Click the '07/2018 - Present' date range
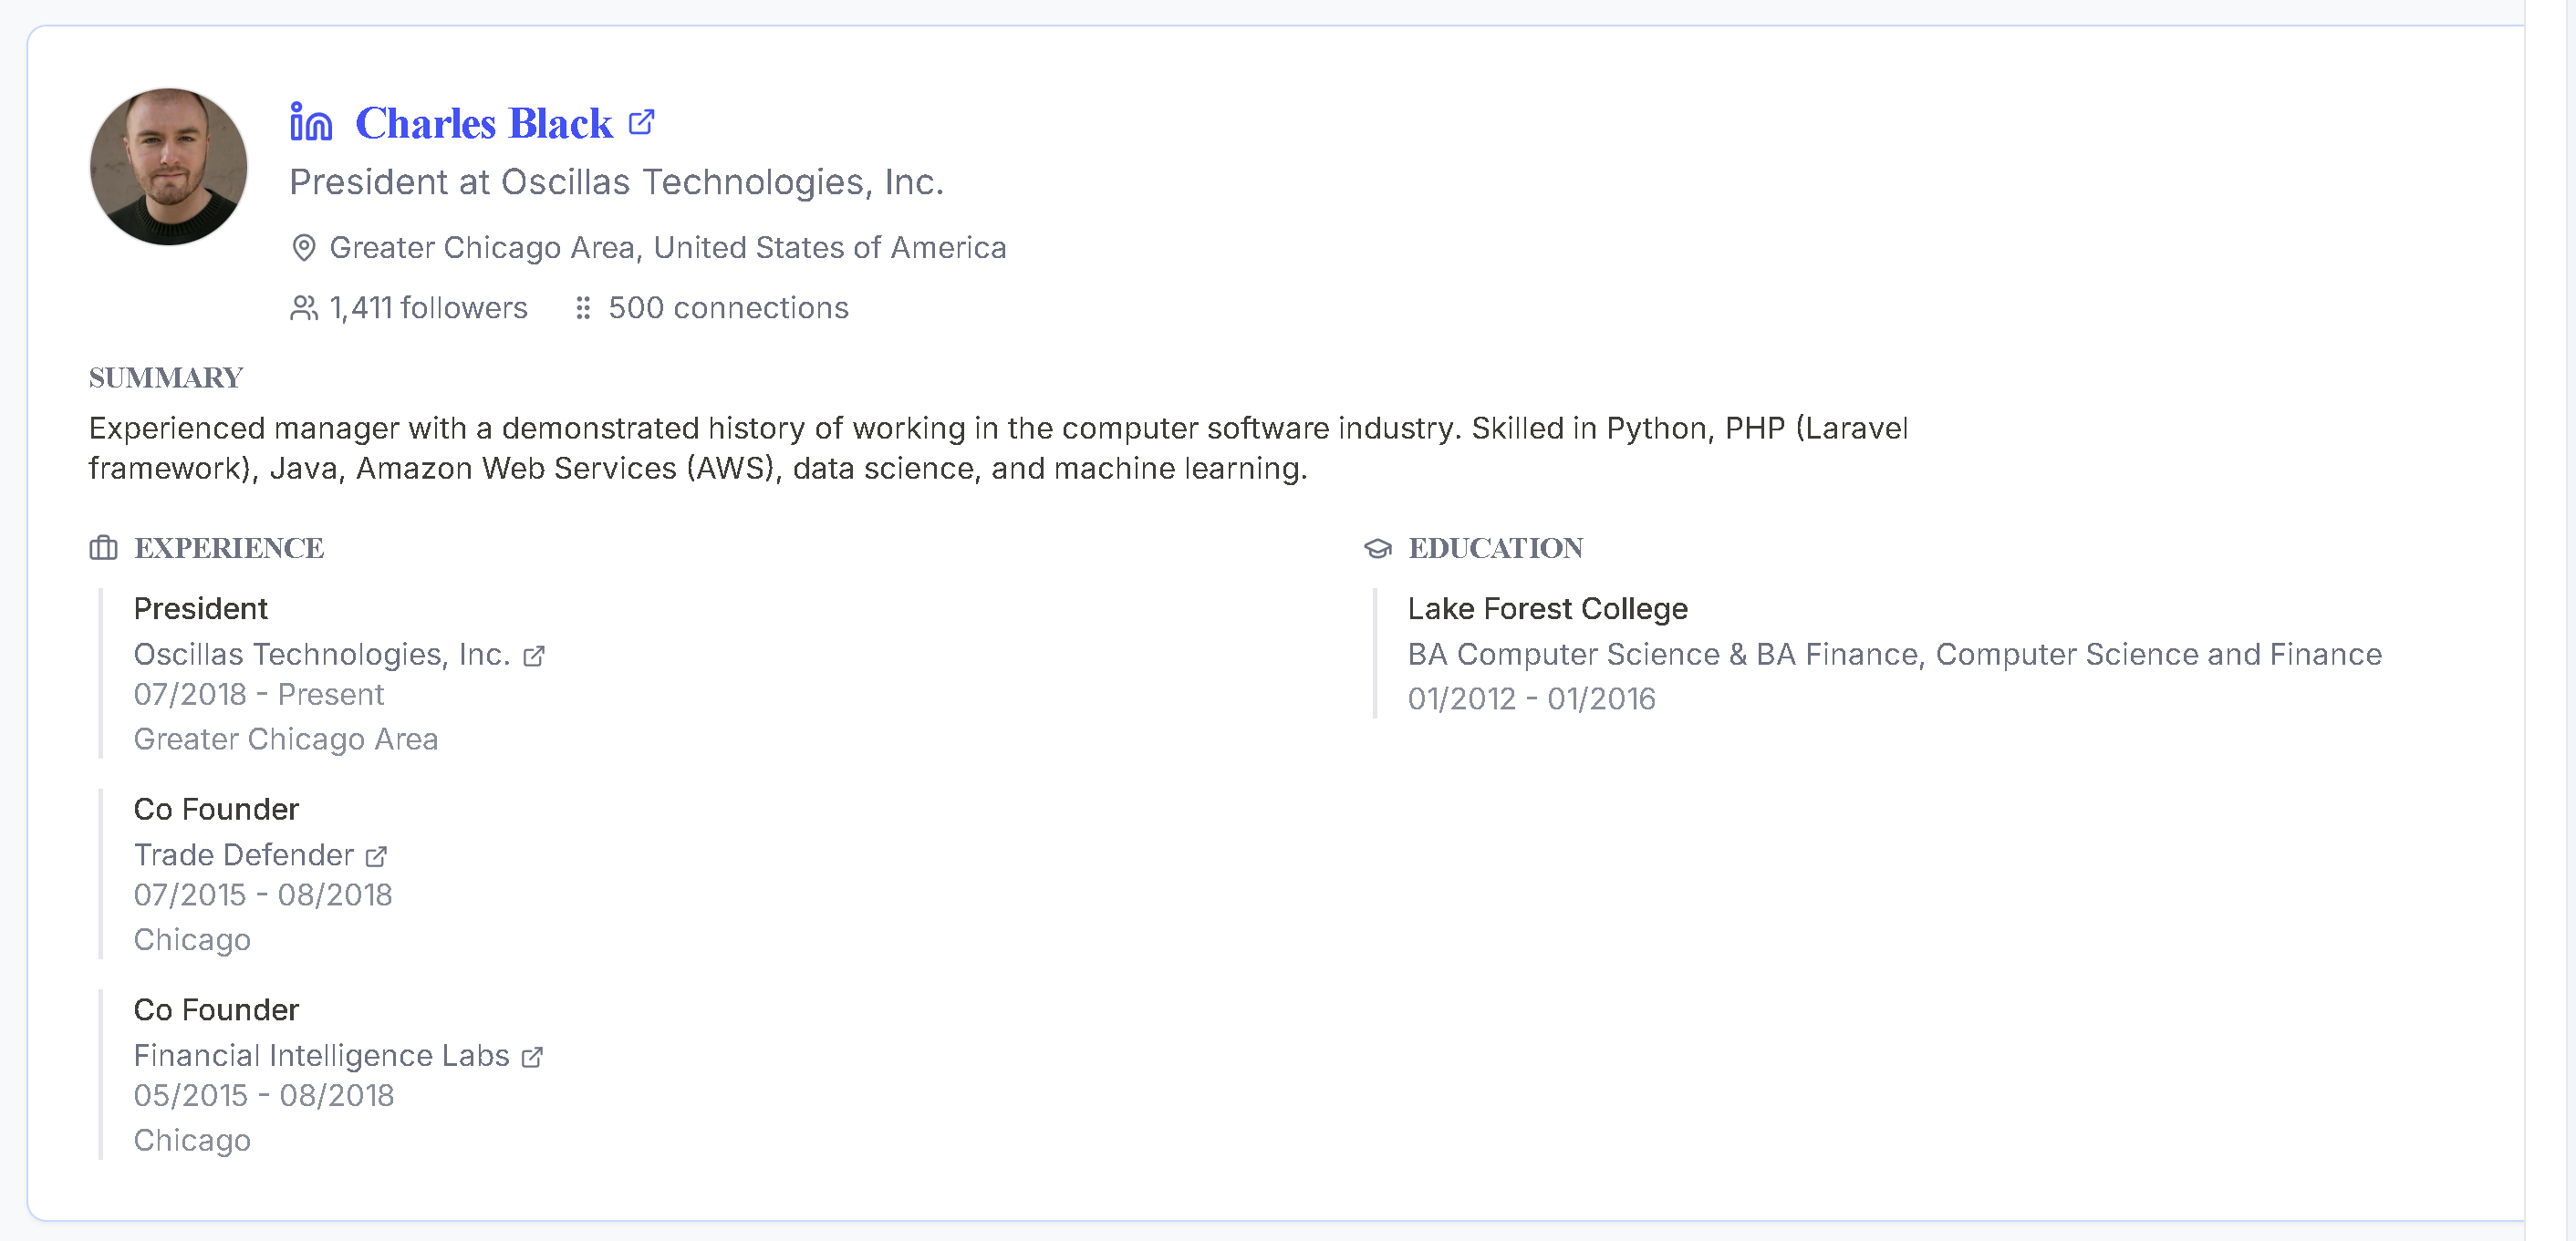2576x1241 pixels. 259,694
